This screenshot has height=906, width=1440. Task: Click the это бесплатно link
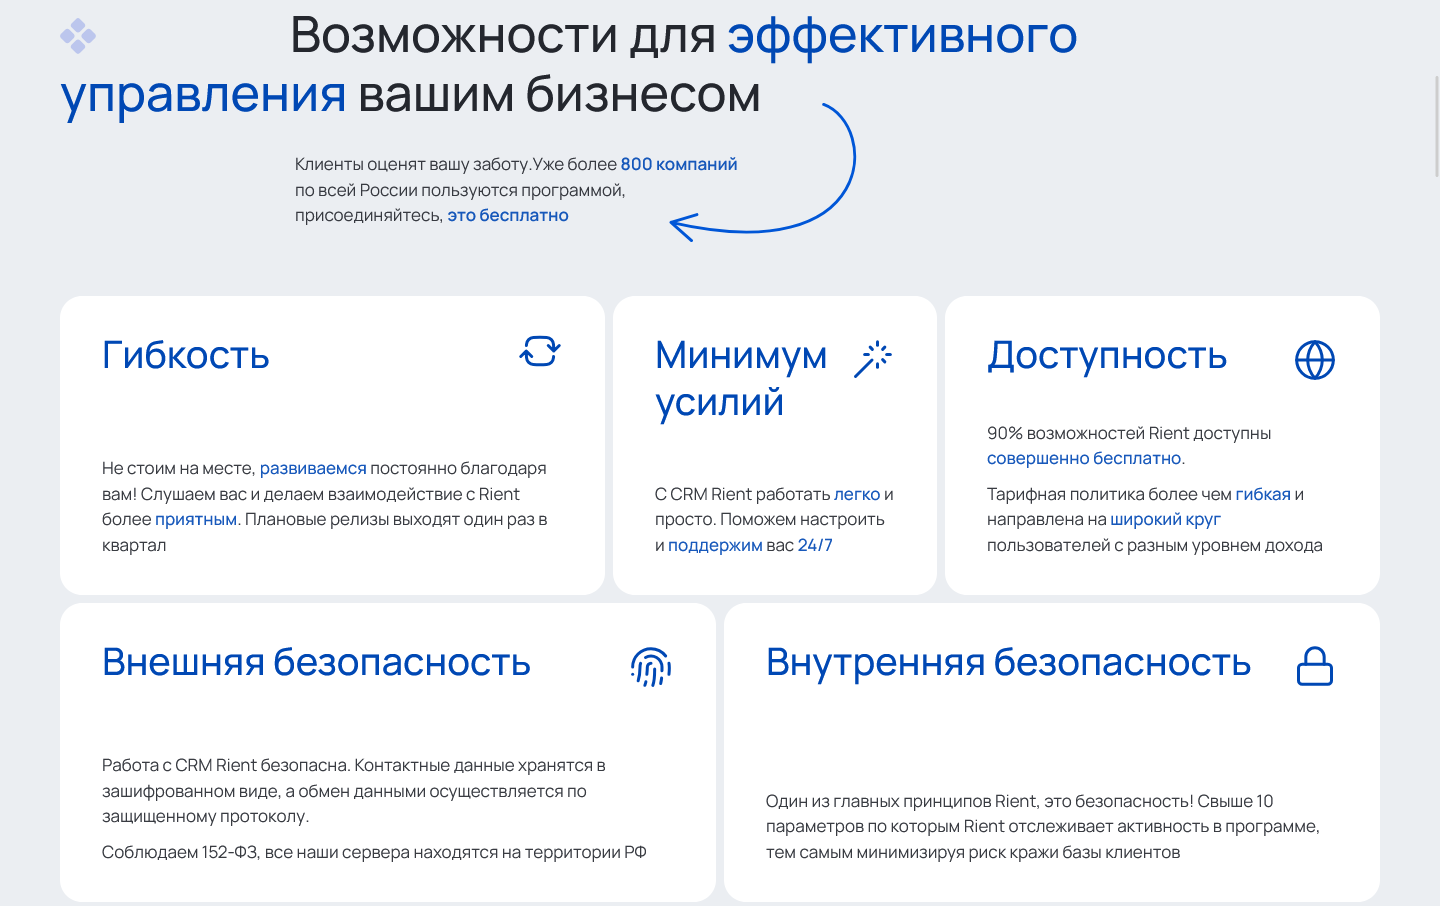point(509,214)
